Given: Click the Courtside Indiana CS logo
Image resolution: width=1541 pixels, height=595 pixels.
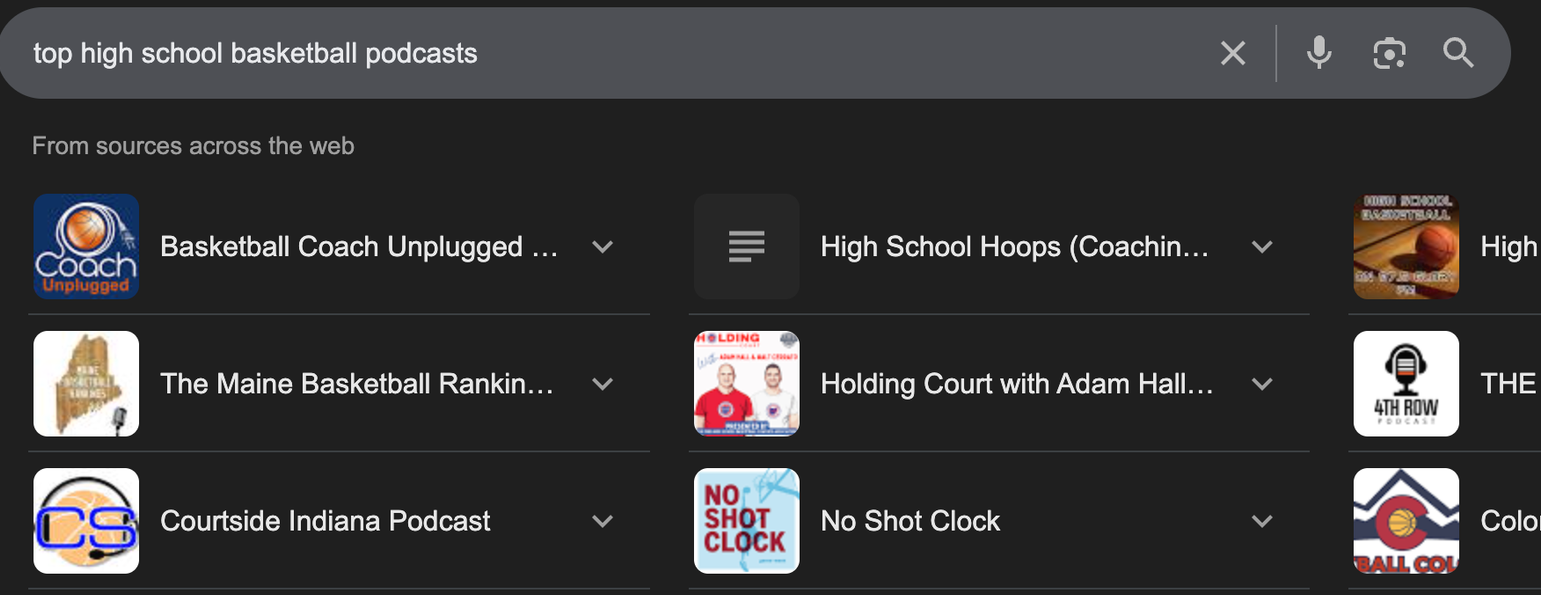Looking at the screenshot, I should coord(86,521).
